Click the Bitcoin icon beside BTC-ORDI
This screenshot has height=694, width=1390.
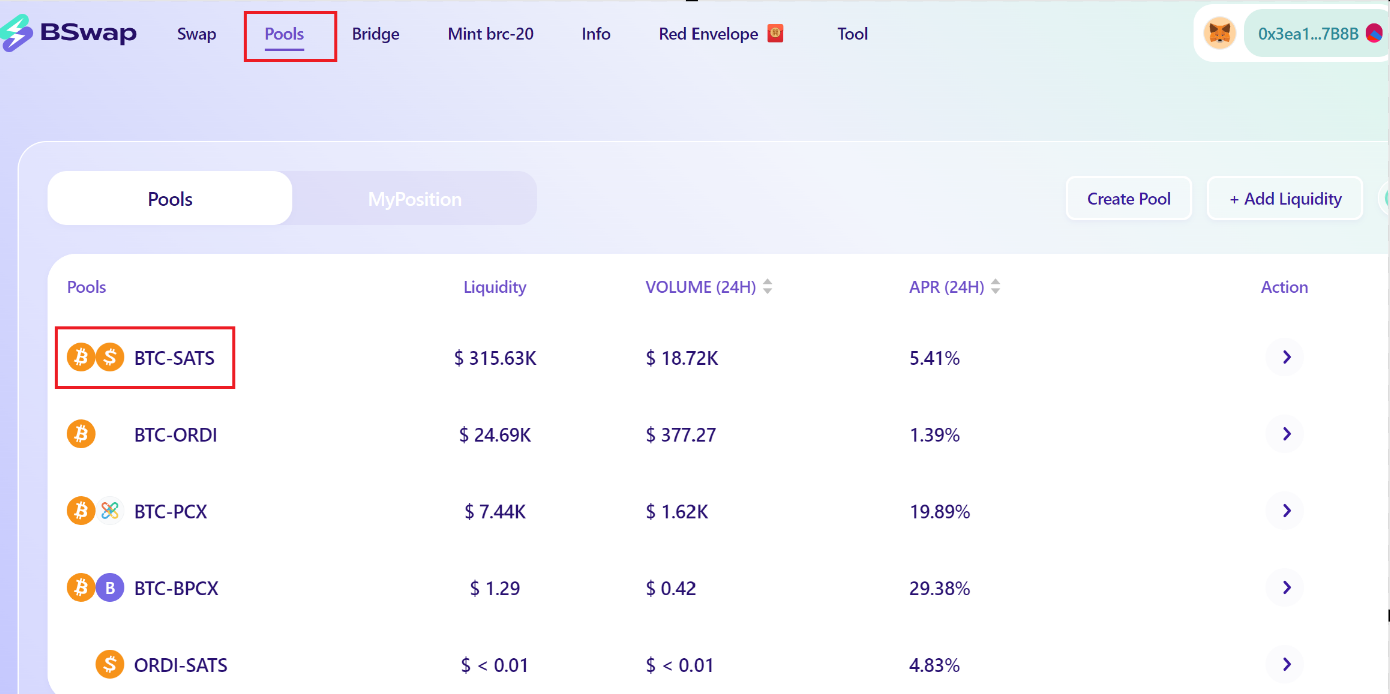[x=81, y=434]
